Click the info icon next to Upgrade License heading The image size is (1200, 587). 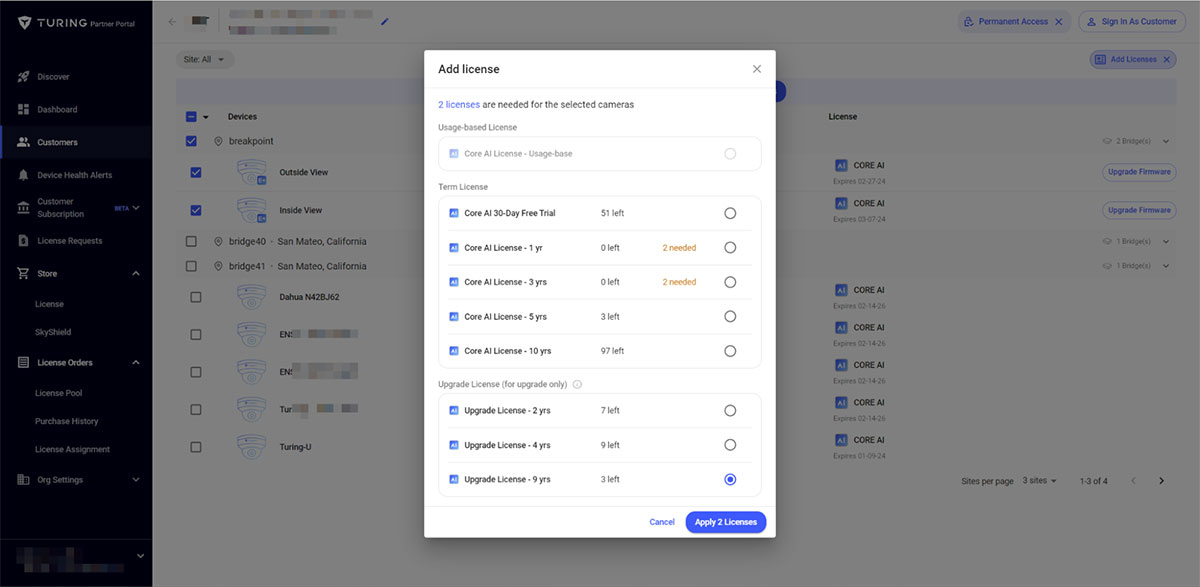coord(577,384)
